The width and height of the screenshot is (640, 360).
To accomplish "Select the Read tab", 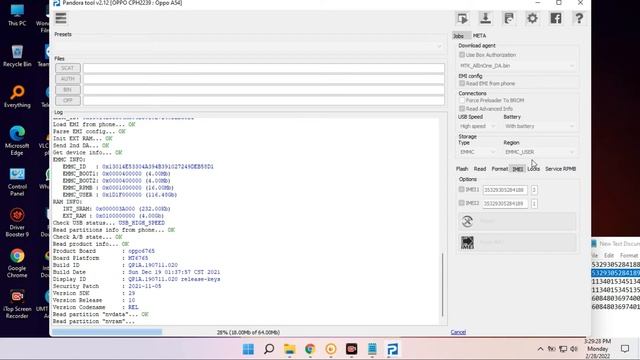I will (x=480, y=169).
